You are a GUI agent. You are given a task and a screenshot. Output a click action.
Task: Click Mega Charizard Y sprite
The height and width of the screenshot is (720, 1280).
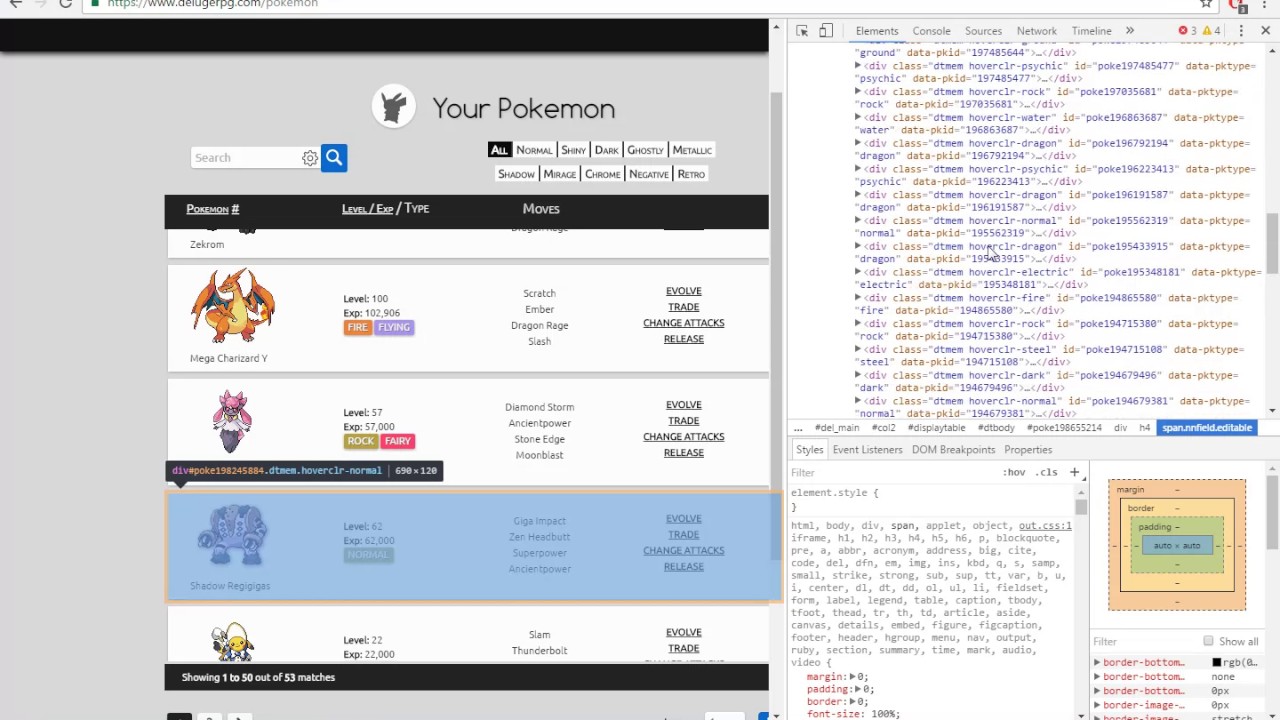(232, 306)
